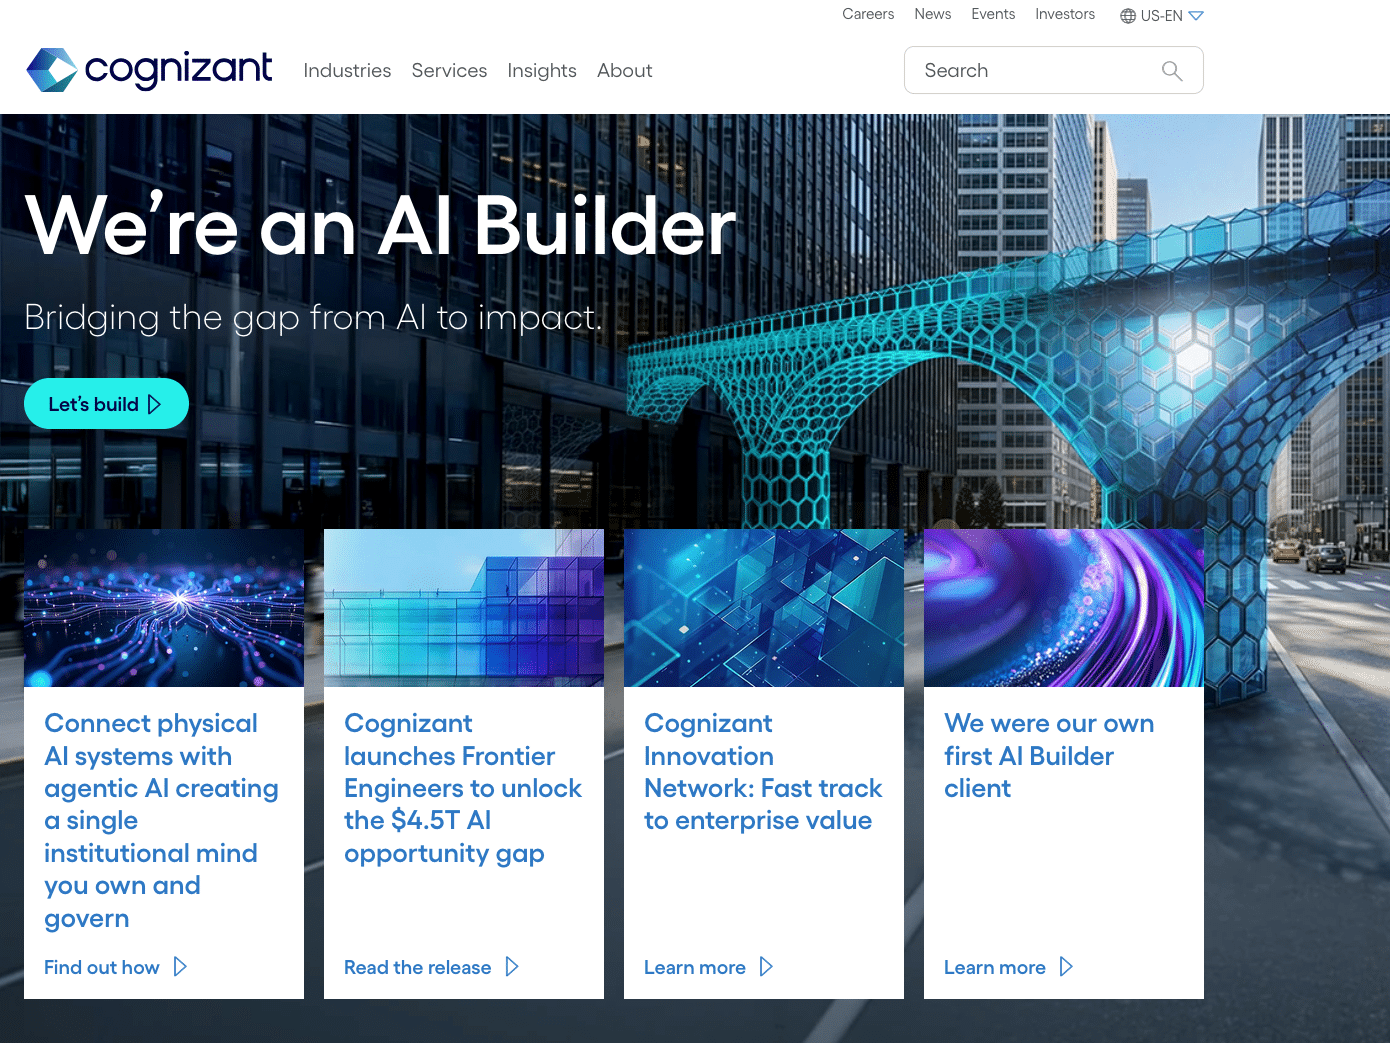The width and height of the screenshot is (1390, 1043).
Task: Click the Cognizant logo
Action: [149, 70]
